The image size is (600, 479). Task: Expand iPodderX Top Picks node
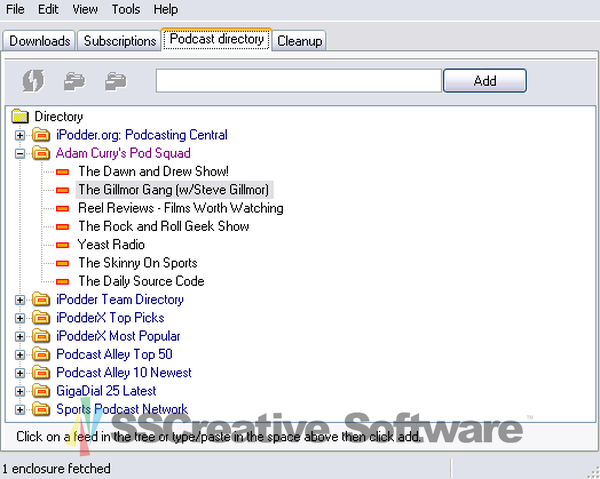(20, 318)
